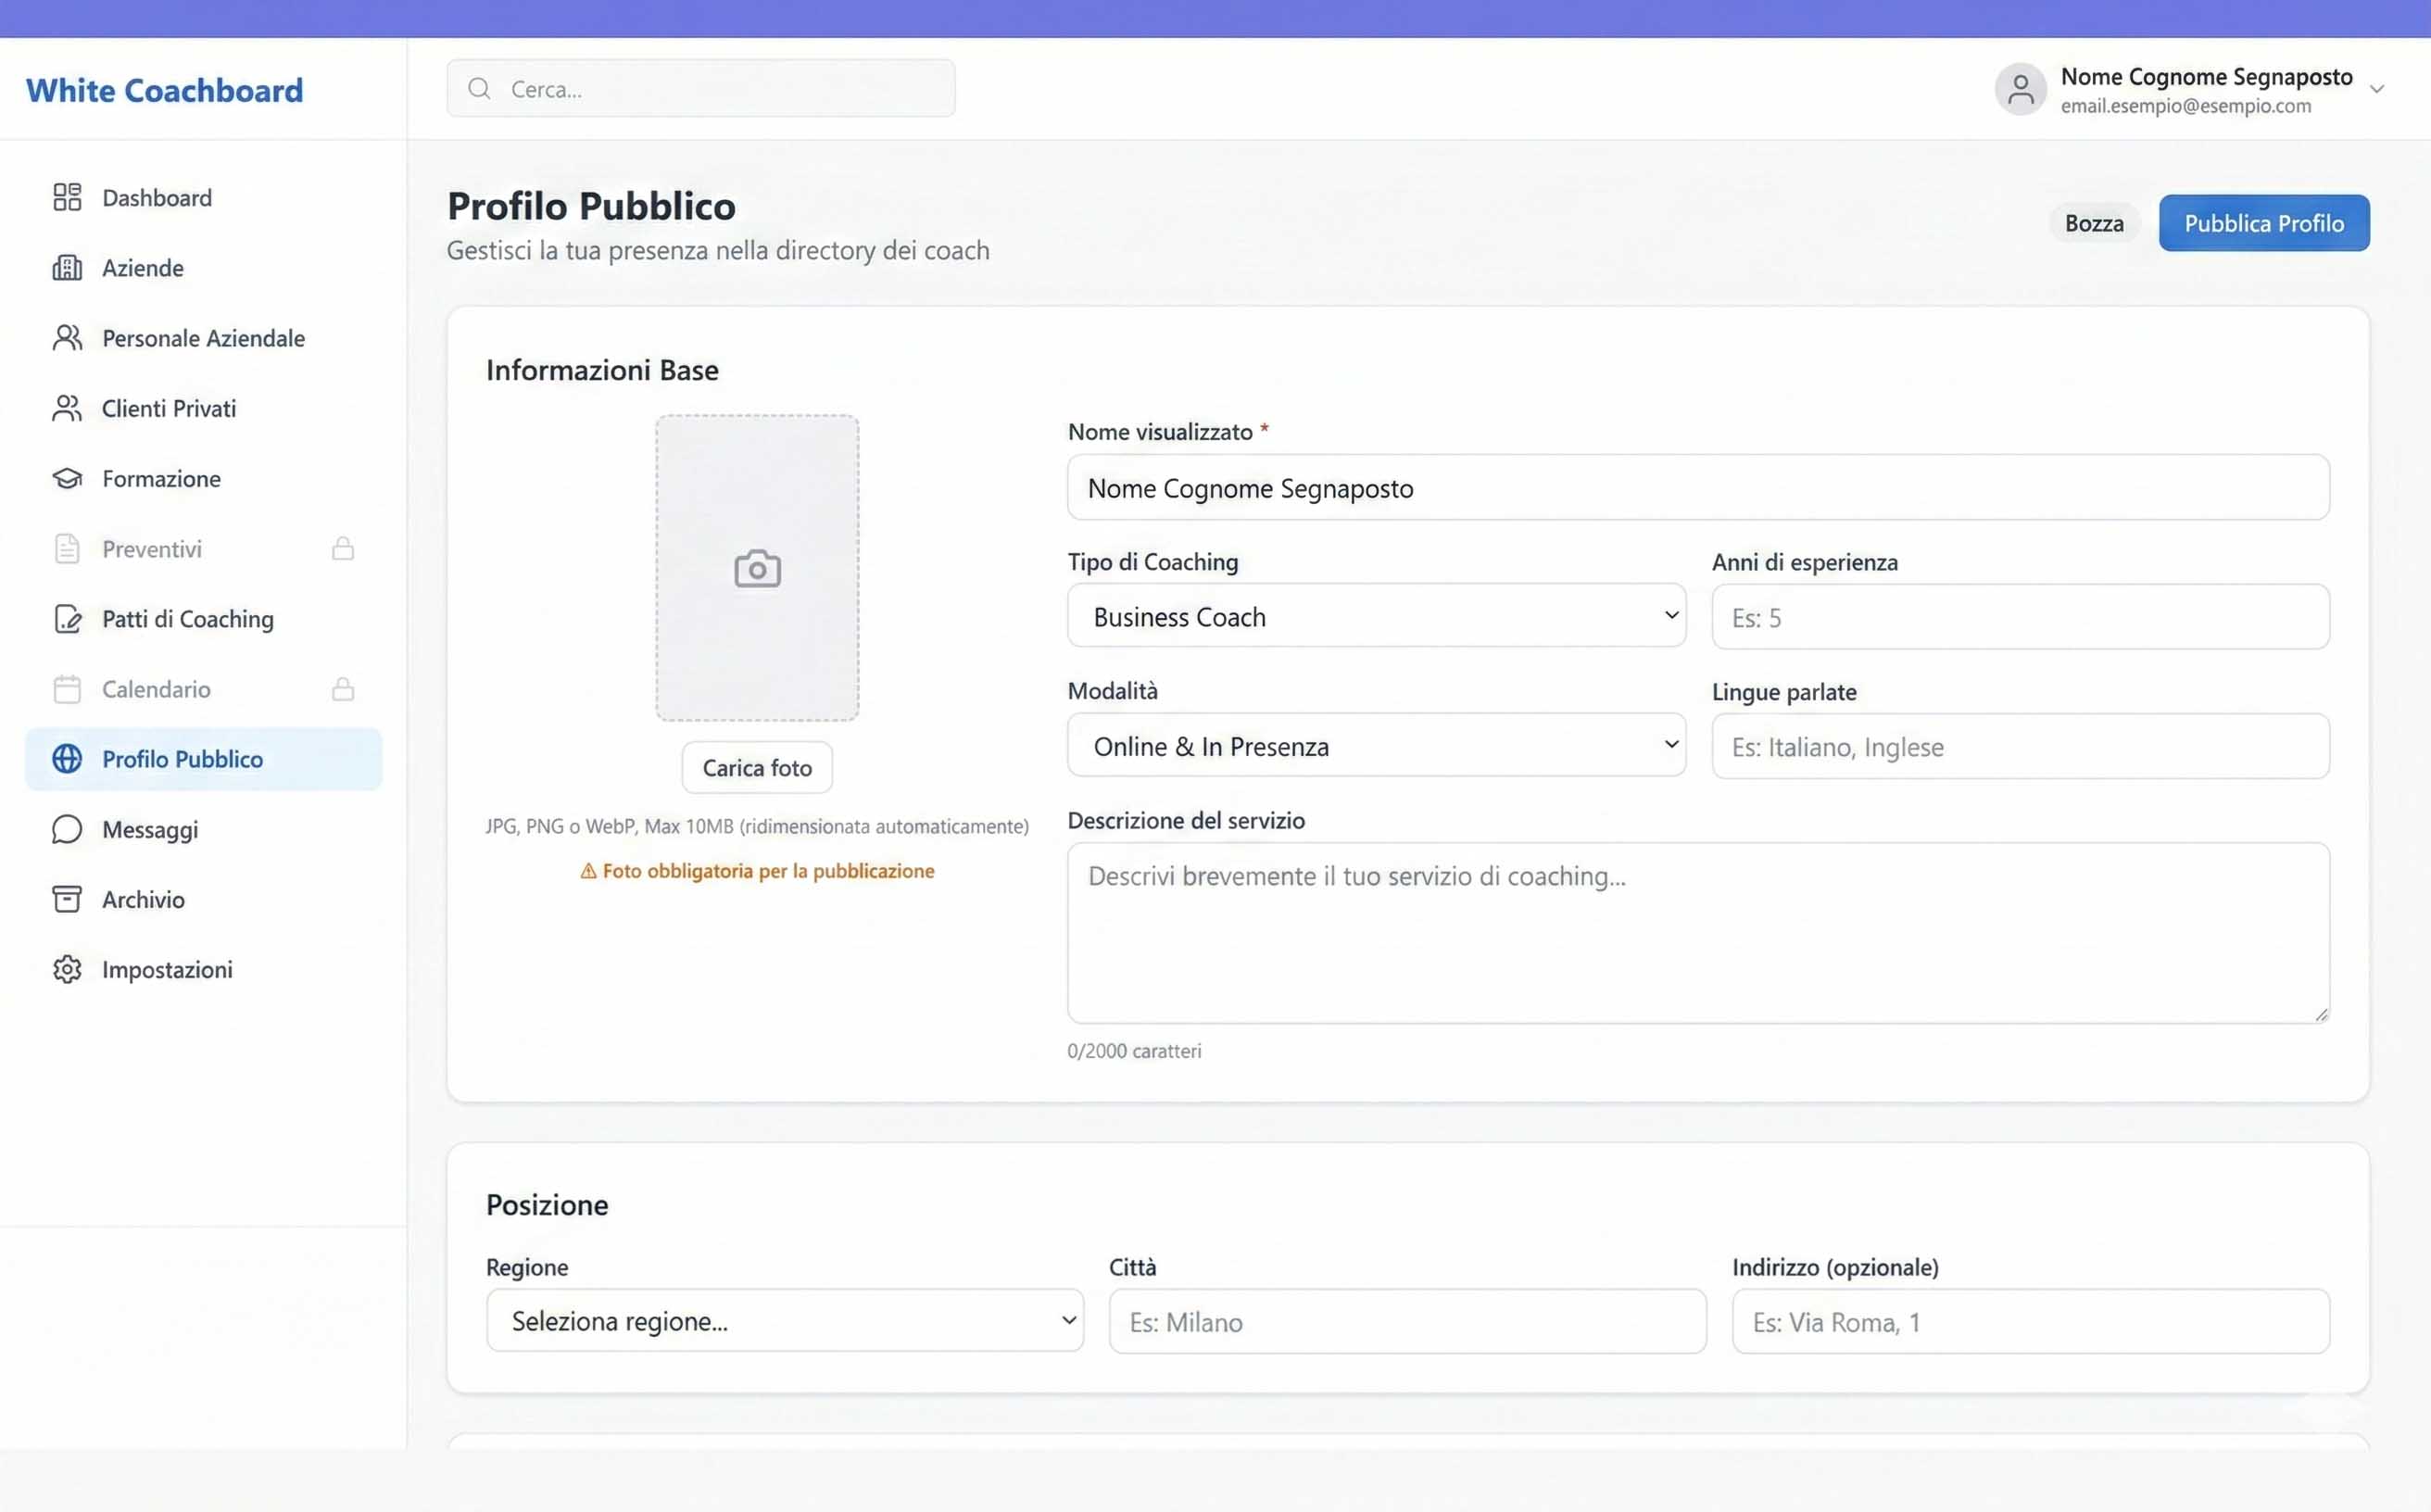Click the 'JPG, PNG o WebP' hint text
Viewport: 2431px width, 1512px height.
click(757, 826)
